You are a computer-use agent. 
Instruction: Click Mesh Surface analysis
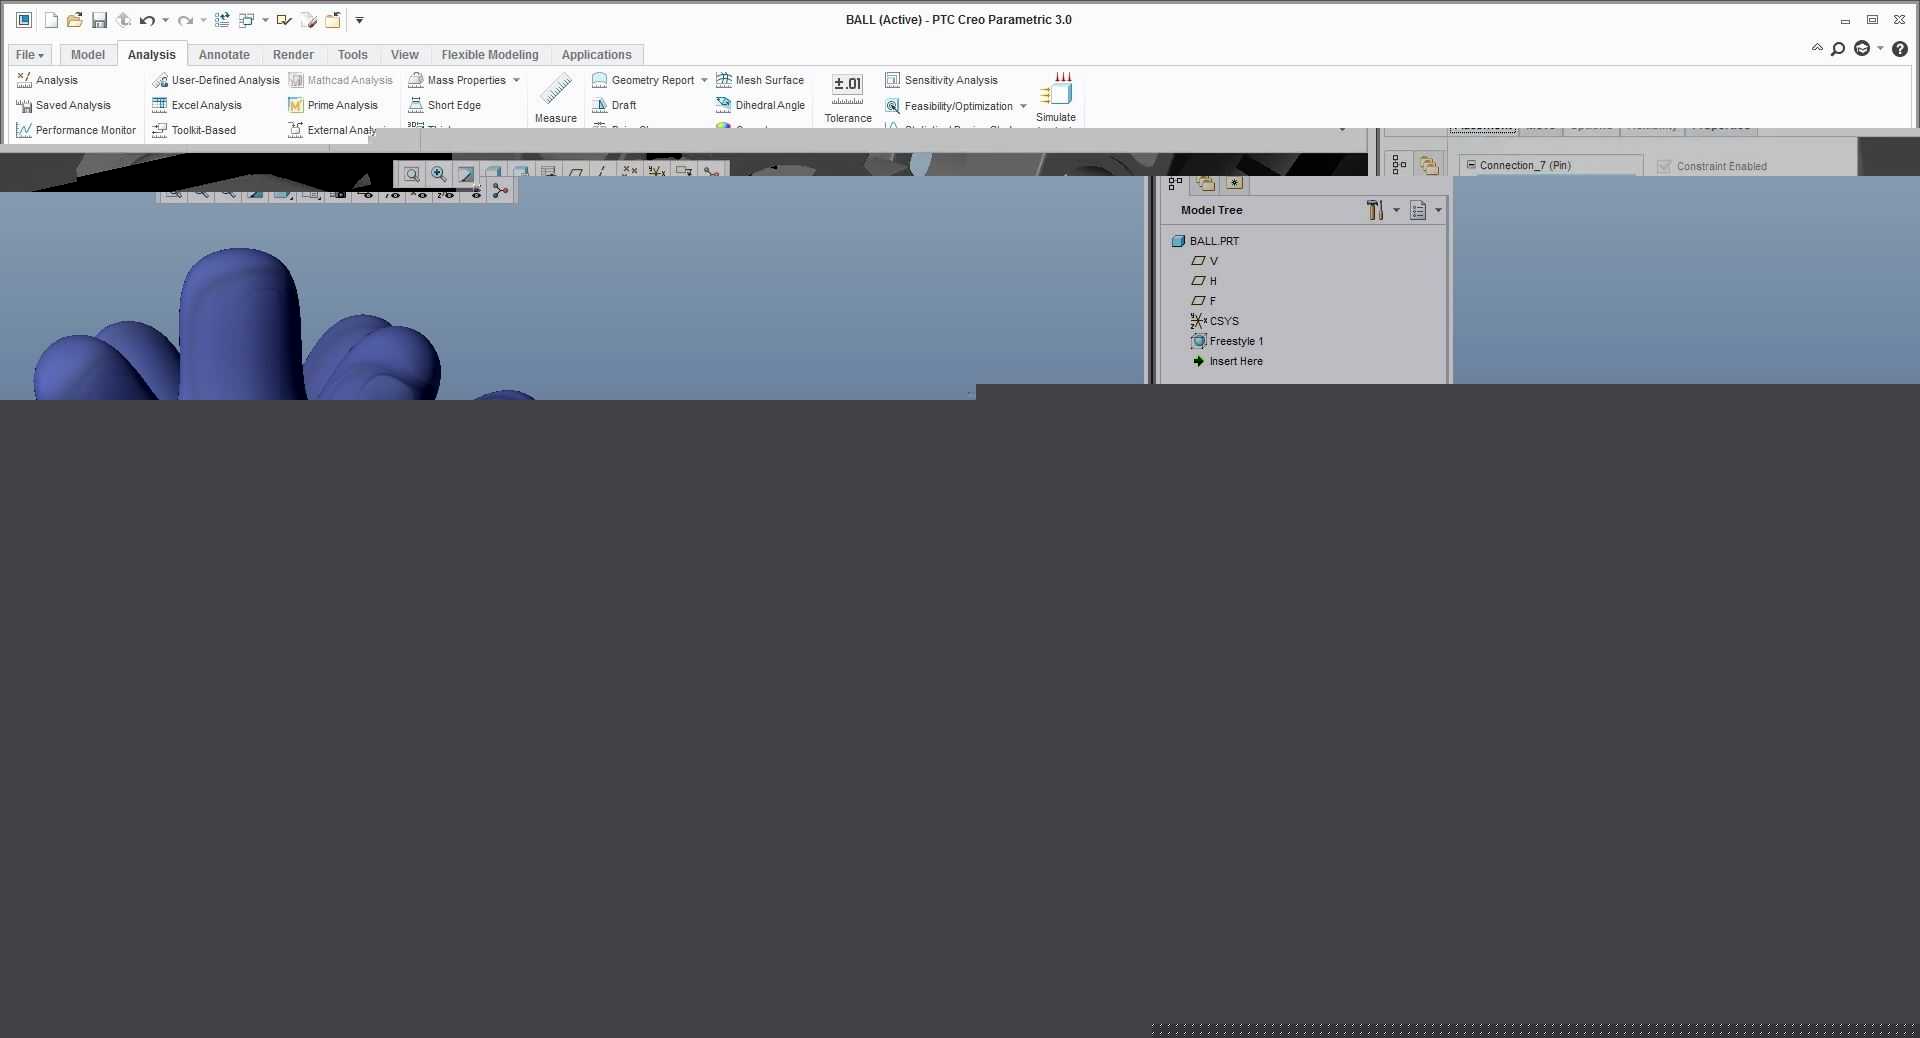760,80
